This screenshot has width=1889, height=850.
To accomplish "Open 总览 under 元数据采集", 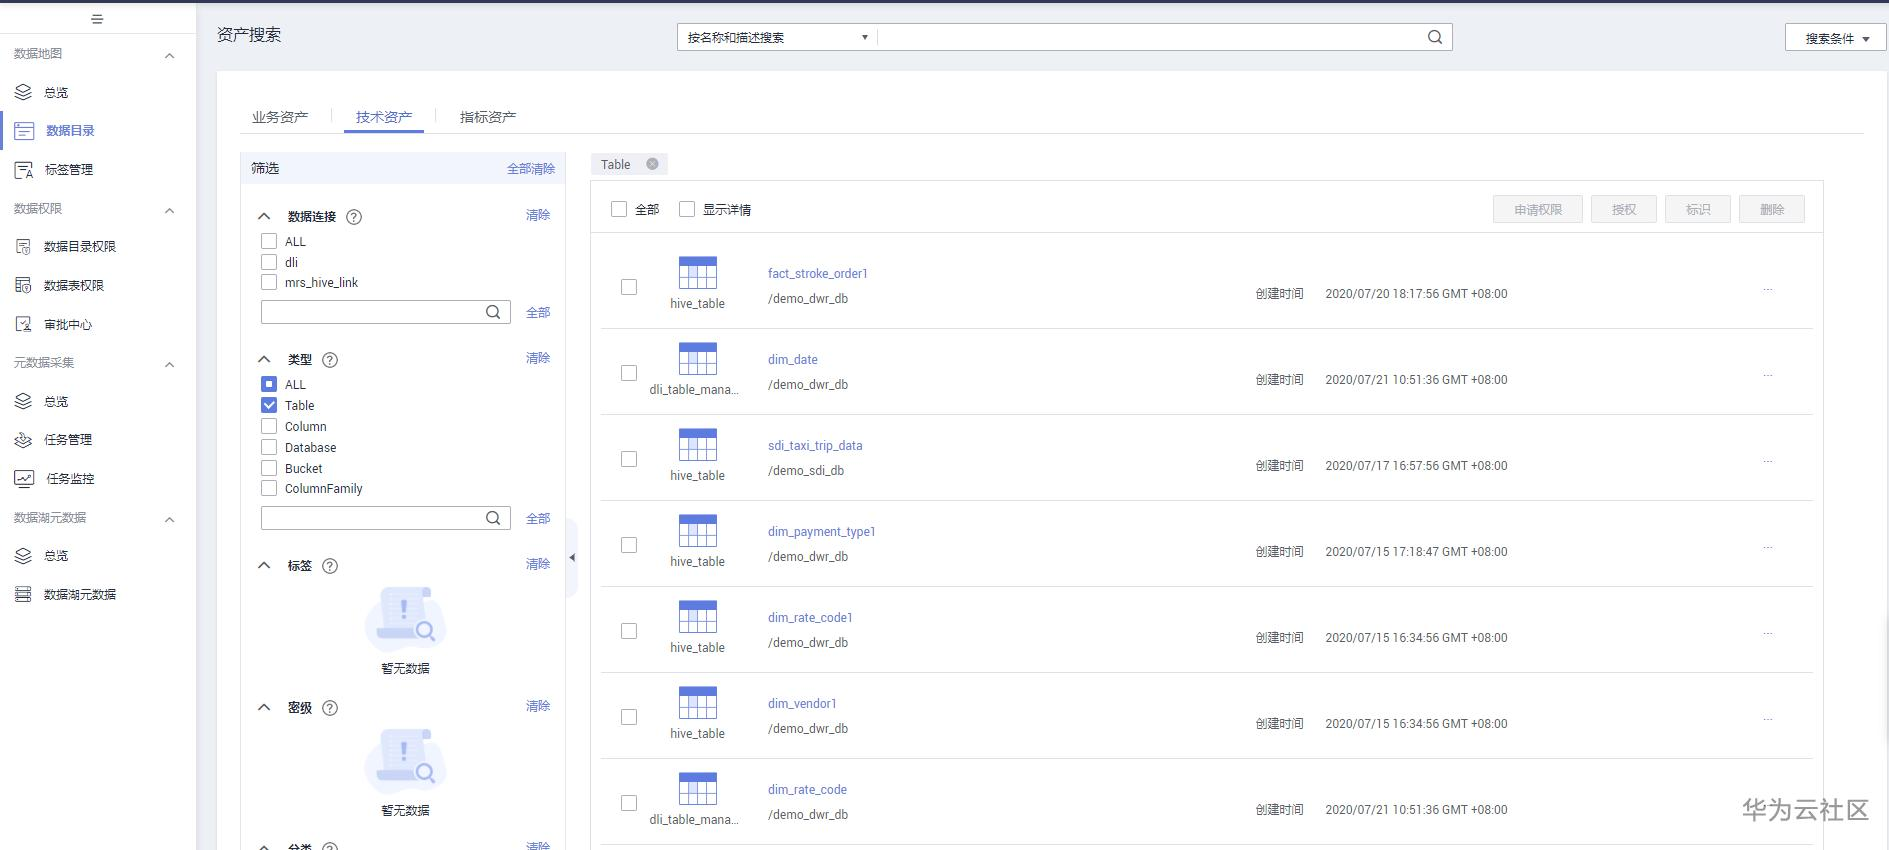I will click(56, 402).
